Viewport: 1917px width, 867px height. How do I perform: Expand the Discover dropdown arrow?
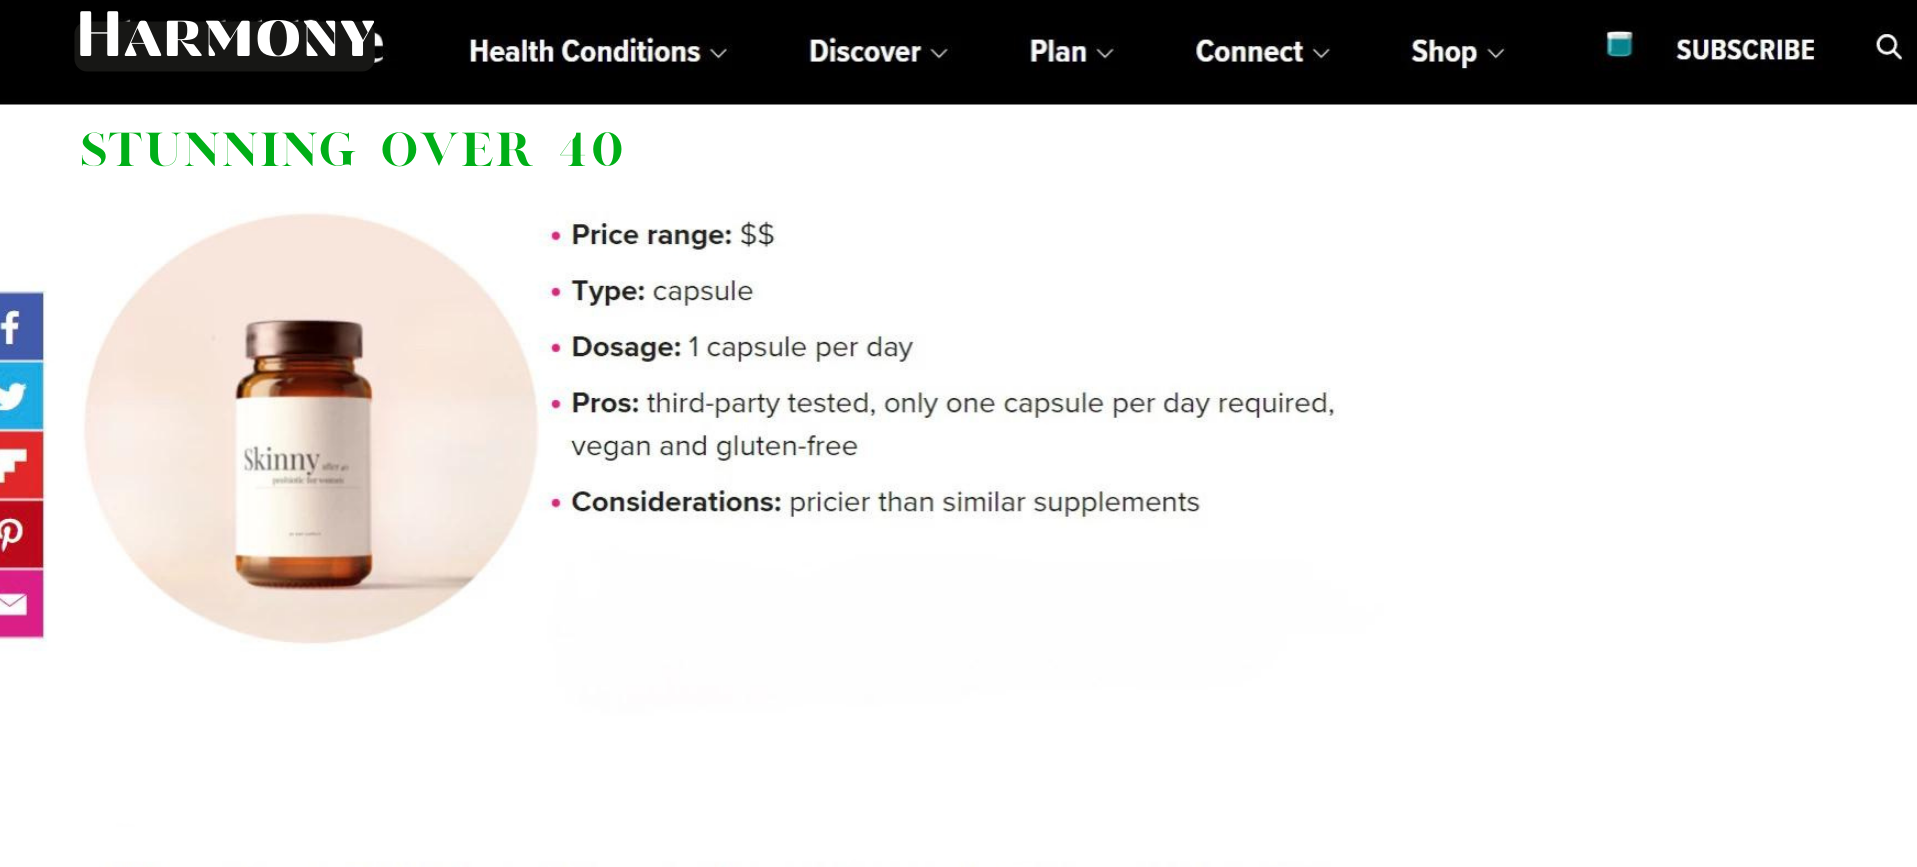tap(939, 54)
